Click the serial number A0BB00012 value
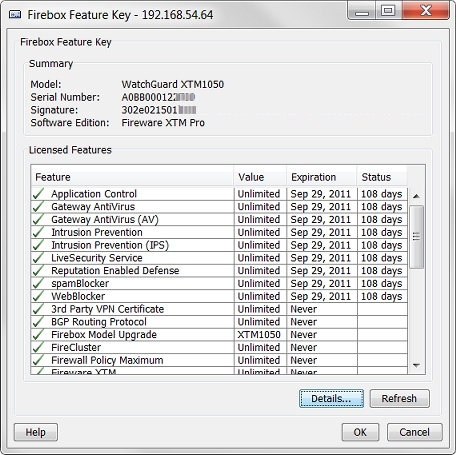 click(158, 97)
